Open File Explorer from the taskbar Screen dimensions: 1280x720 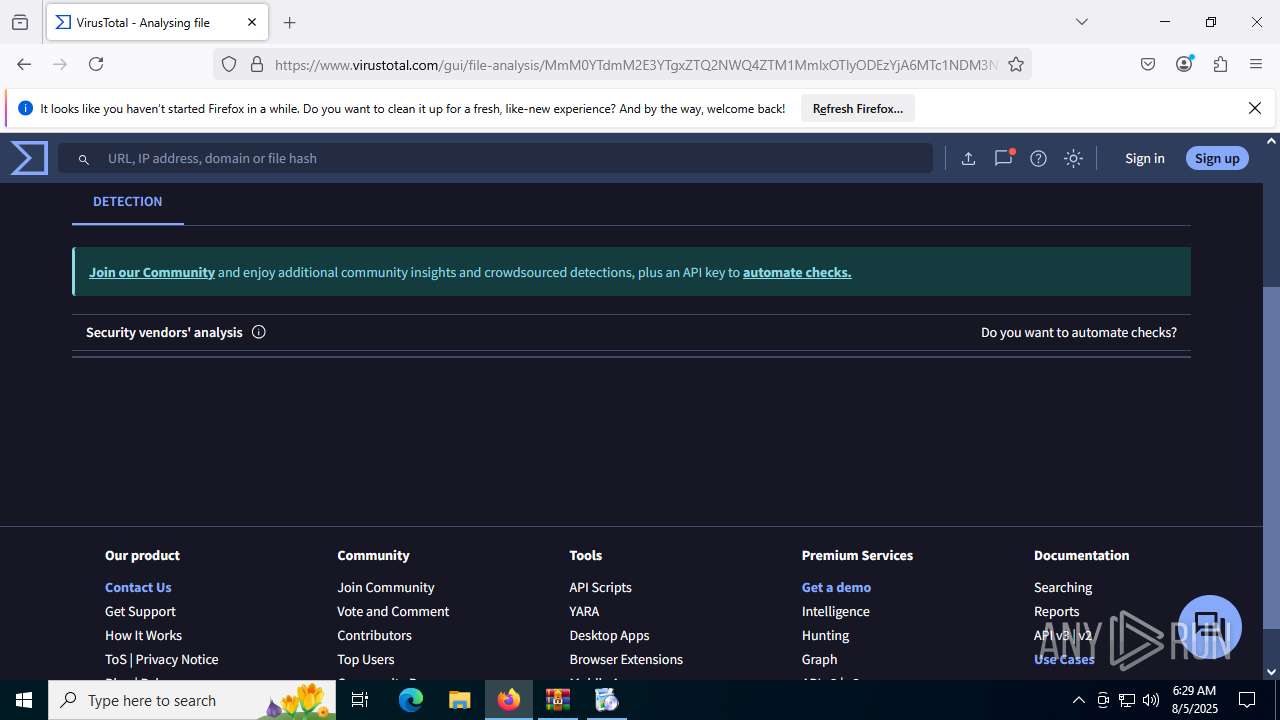(460, 700)
